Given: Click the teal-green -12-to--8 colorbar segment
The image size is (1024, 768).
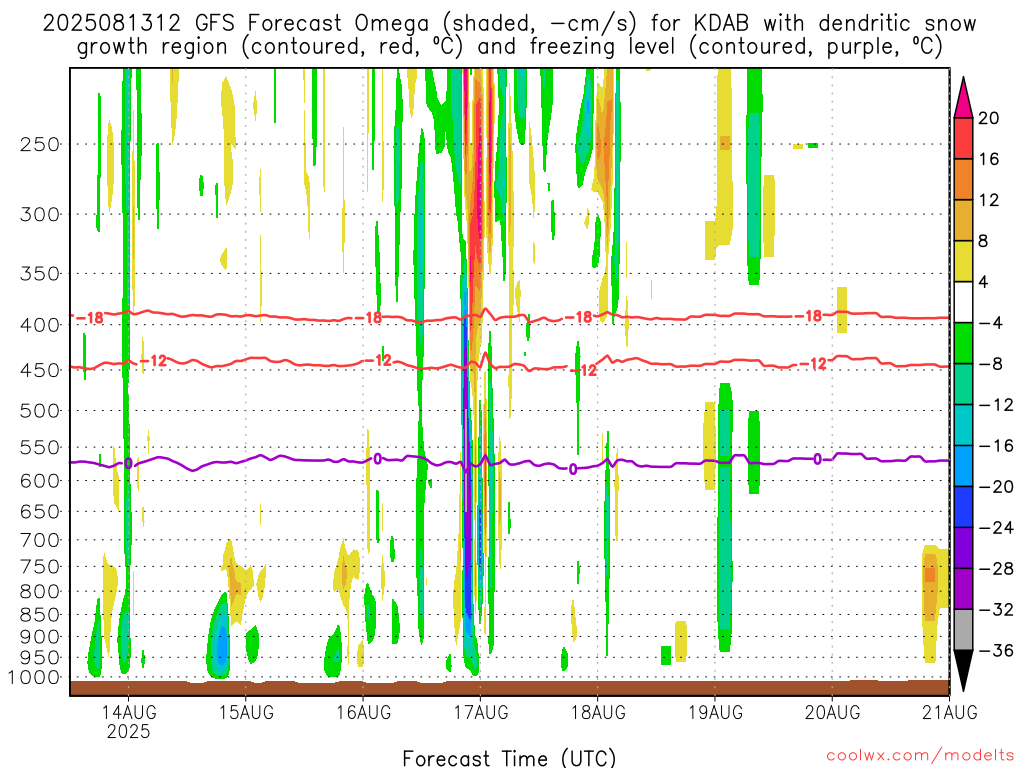Looking at the screenshot, I should point(963,385).
